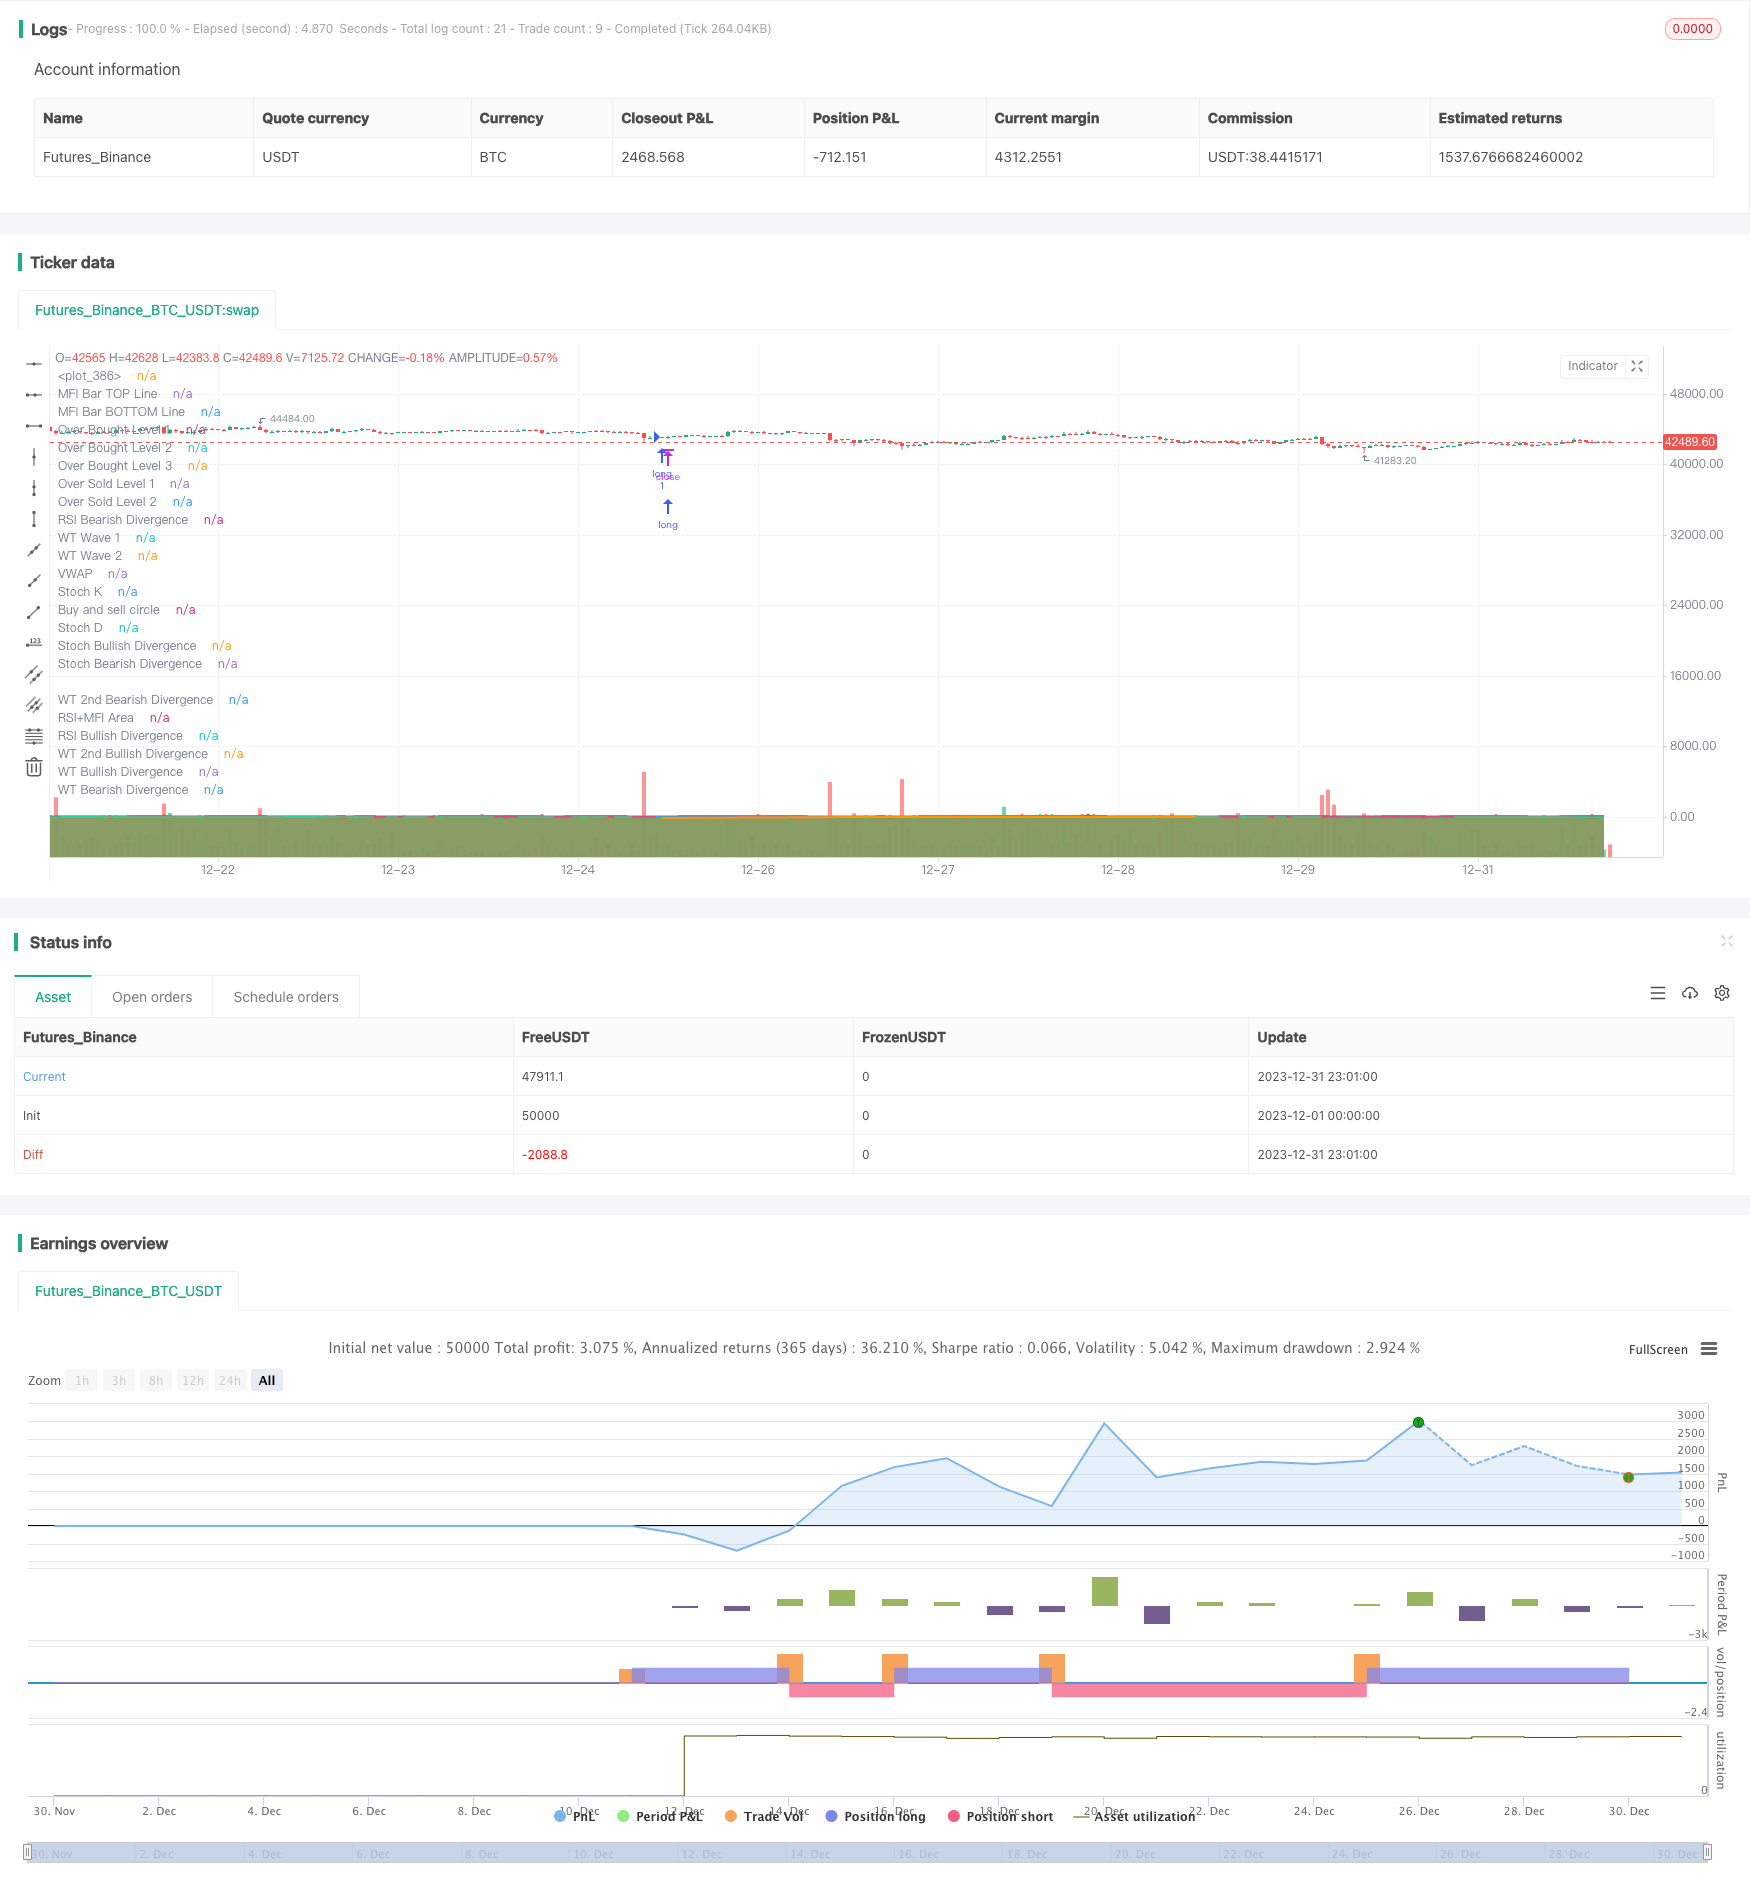Toggle the Trade Vol legend series
The image size is (1750, 1892).
coord(765,1816)
